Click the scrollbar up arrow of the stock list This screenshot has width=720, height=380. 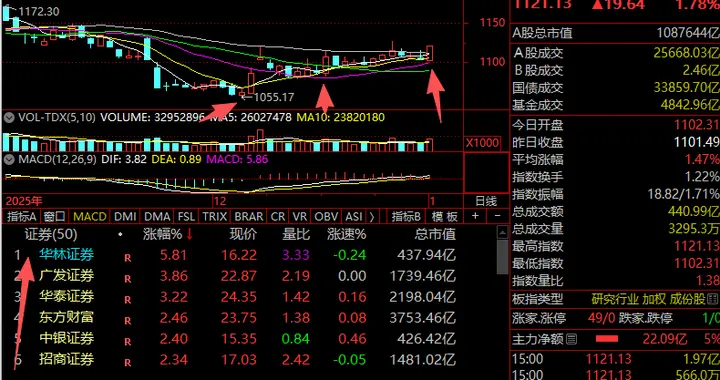point(503,232)
